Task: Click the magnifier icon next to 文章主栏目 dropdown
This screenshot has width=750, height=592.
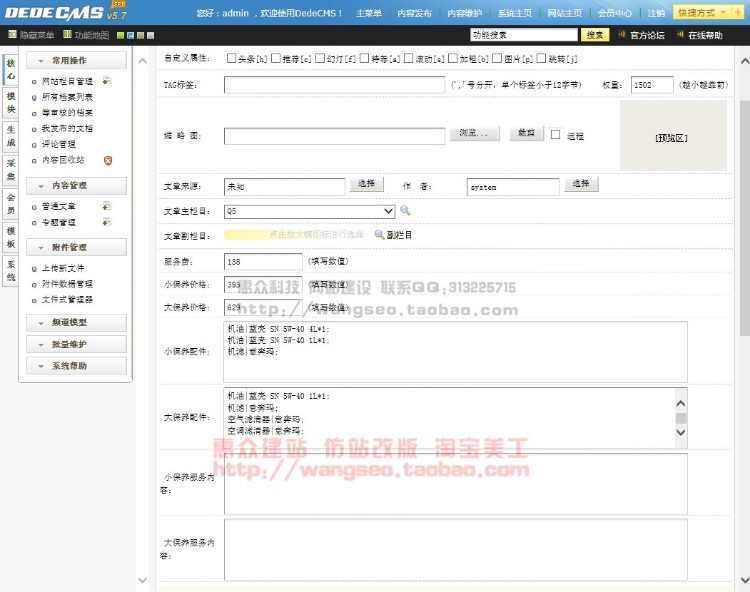Action: point(405,210)
